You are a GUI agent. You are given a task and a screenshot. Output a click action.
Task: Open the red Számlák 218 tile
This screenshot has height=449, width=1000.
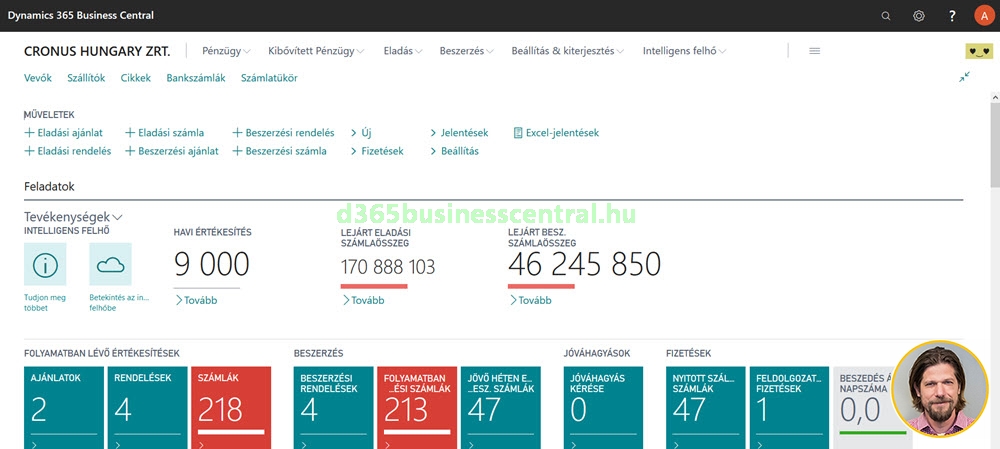(x=230, y=405)
